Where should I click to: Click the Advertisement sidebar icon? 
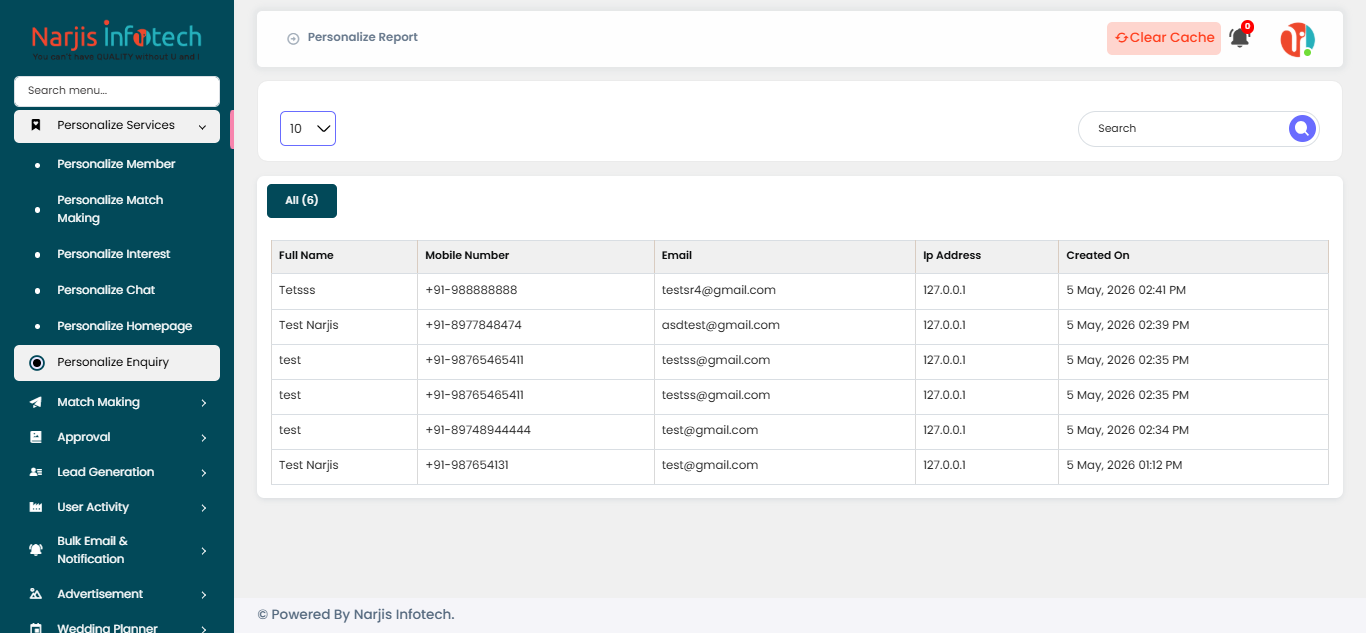(36, 594)
